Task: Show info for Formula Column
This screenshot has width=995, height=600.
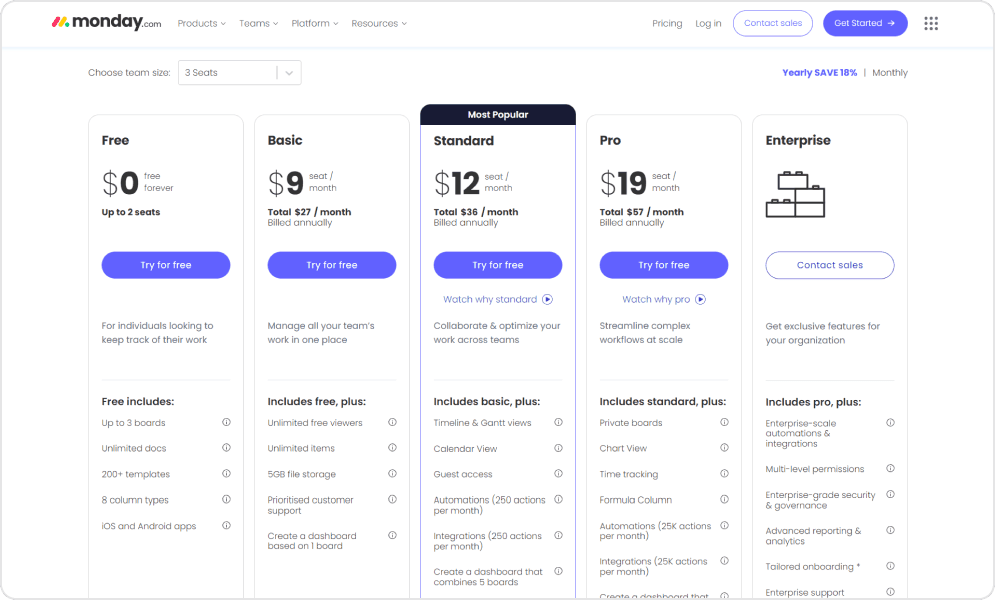Action: (724, 500)
